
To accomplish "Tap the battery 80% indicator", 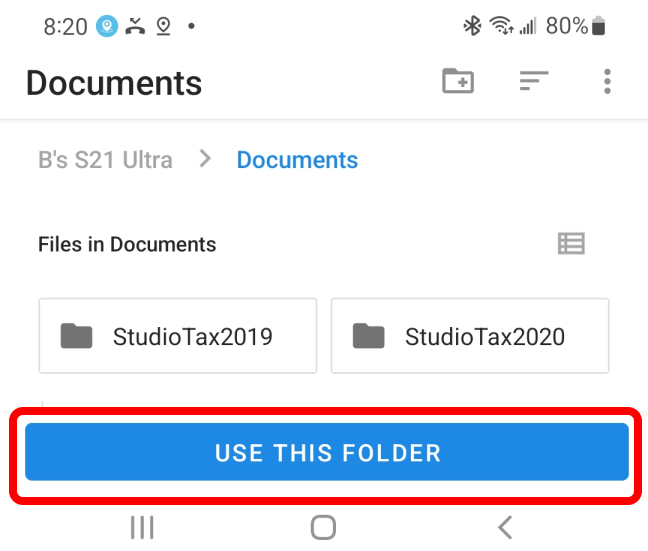I will 575,26.
